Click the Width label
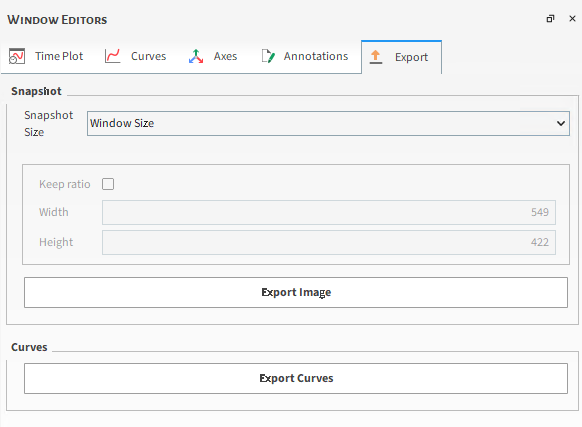Image resolution: width=582 pixels, height=427 pixels. tap(54, 212)
